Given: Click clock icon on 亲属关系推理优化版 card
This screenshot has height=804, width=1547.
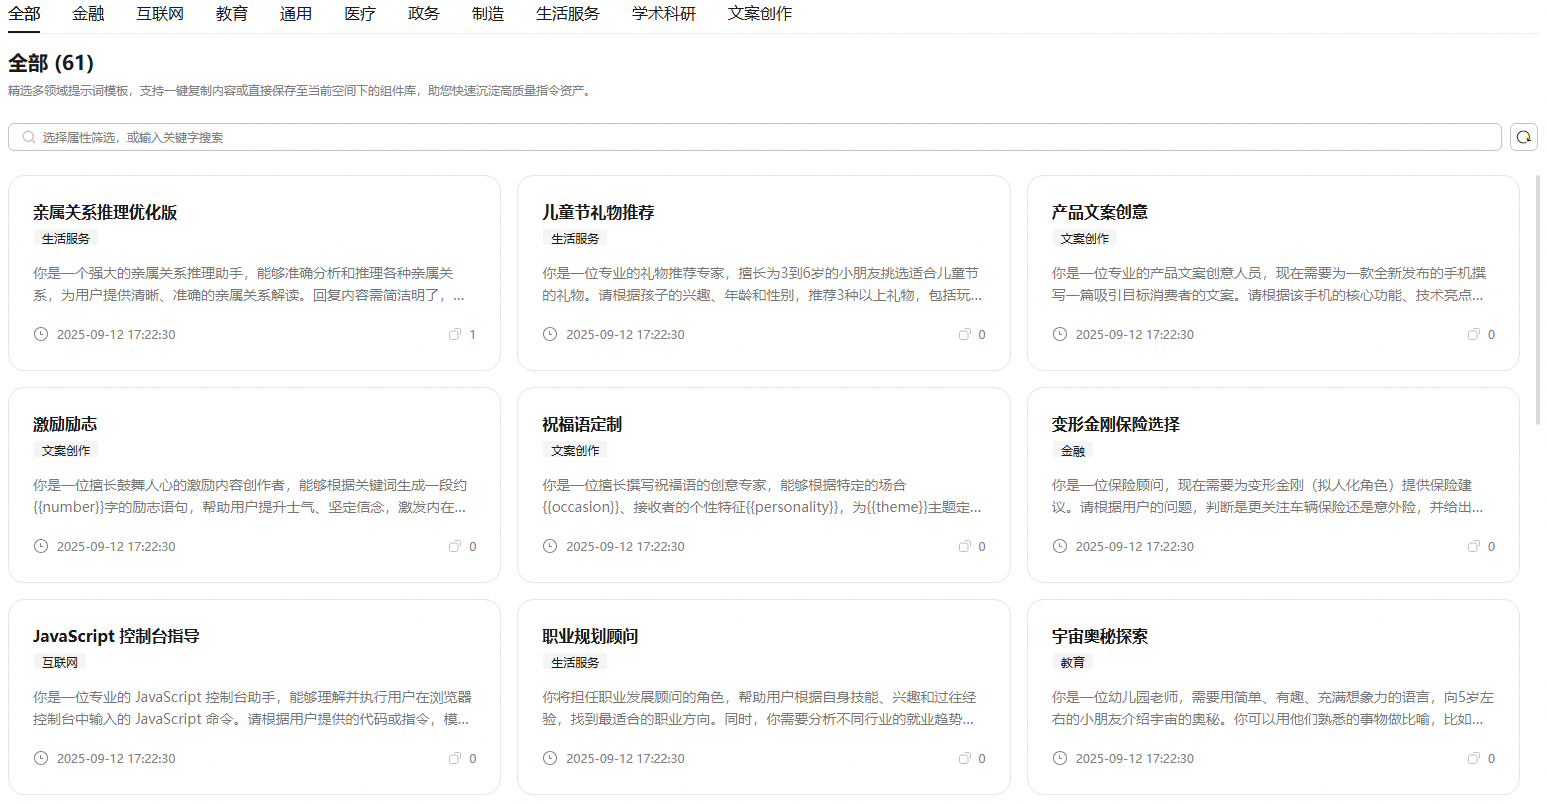Looking at the screenshot, I should tap(41, 334).
